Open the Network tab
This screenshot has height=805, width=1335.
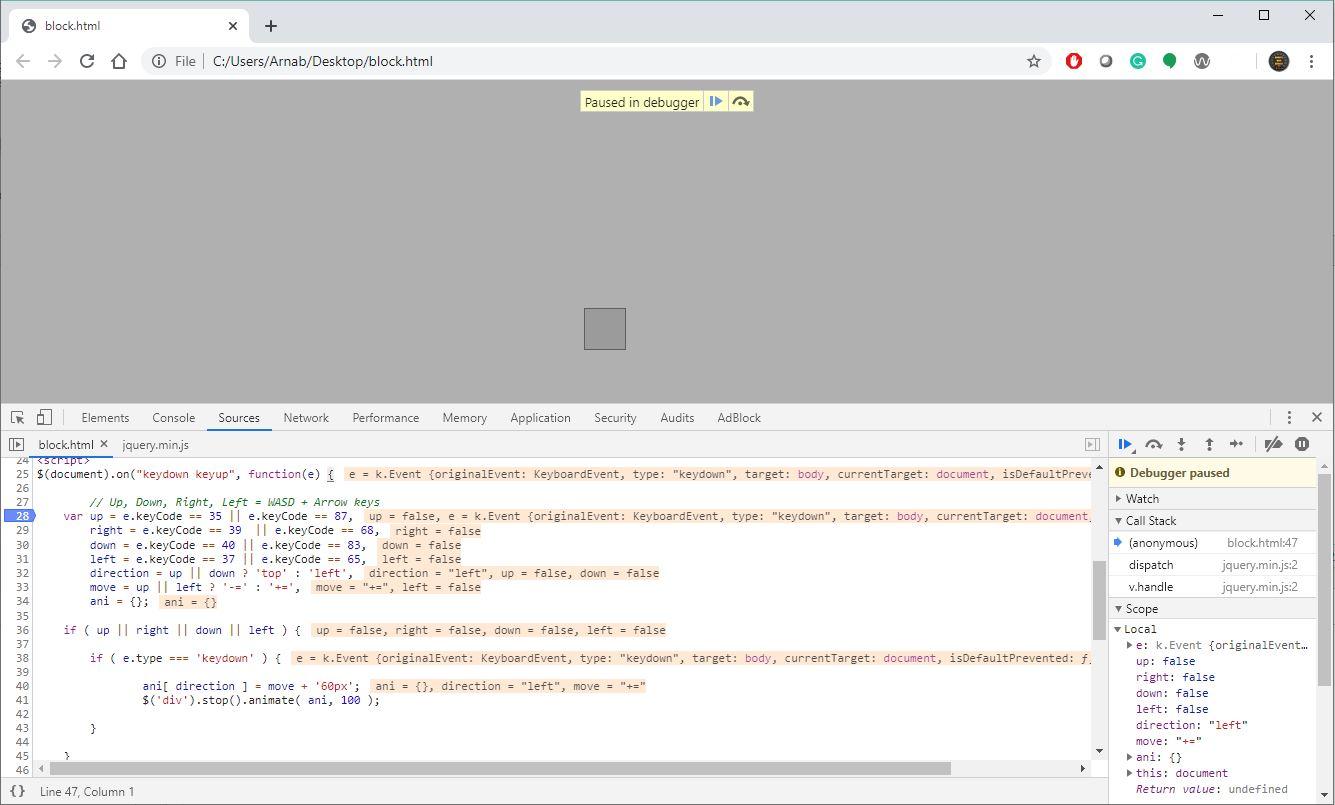306,417
